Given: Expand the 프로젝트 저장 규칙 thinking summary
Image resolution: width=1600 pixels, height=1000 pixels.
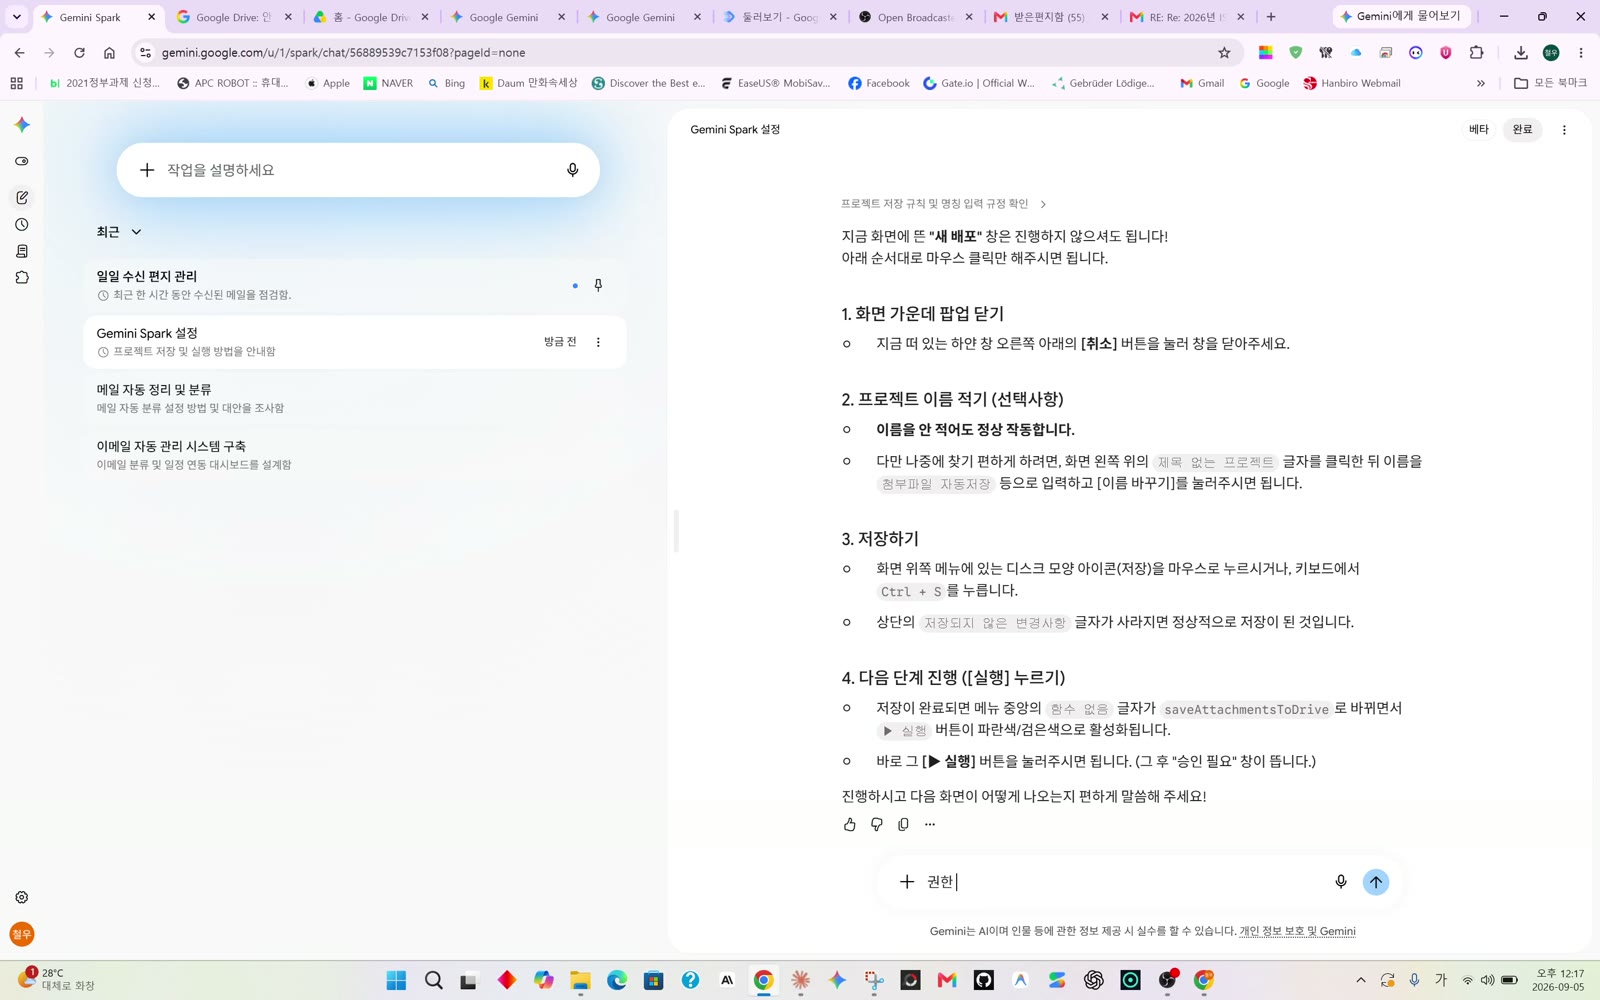Looking at the screenshot, I should tap(943, 204).
